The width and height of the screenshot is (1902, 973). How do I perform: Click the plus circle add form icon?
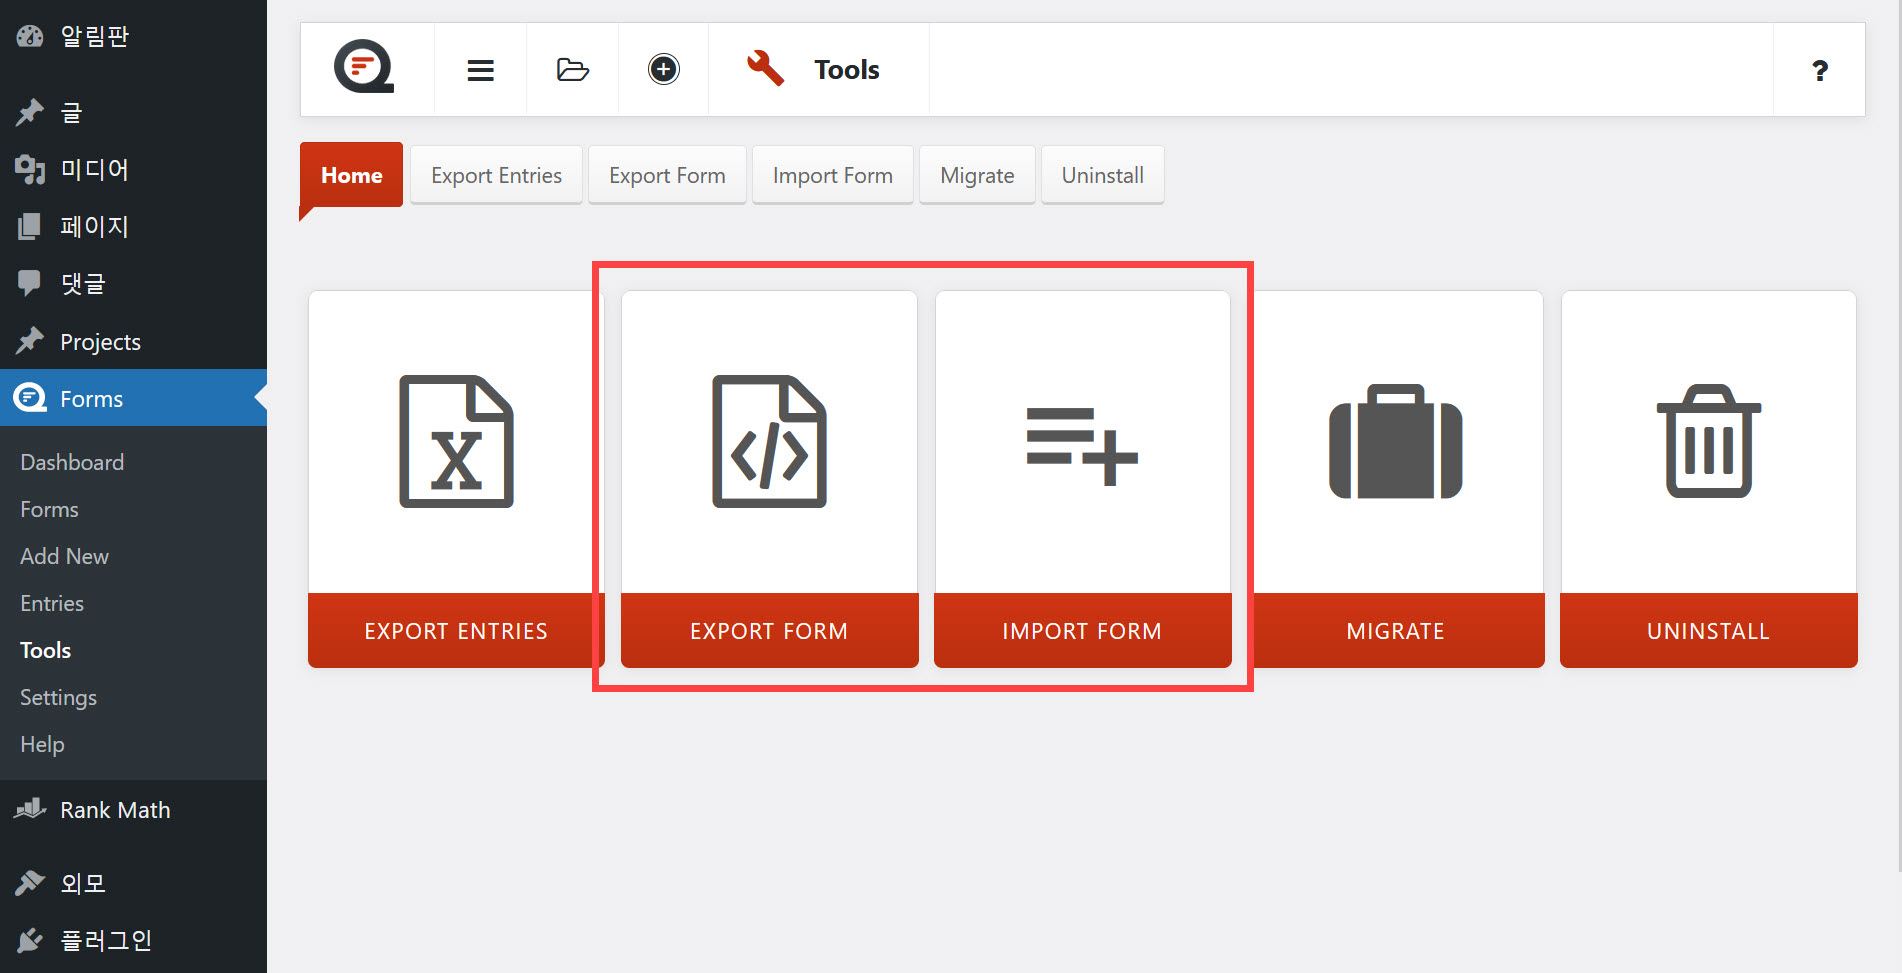(x=664, y=69)
